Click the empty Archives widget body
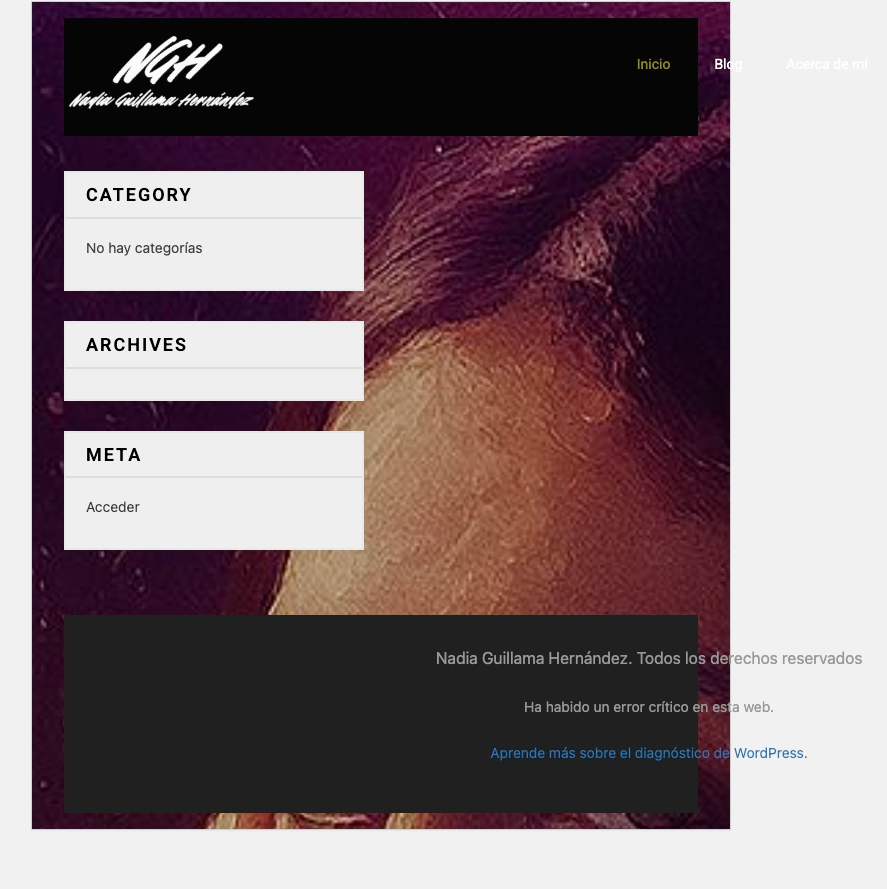Screen dimensions: 887x889 click(x=214, y=384)
